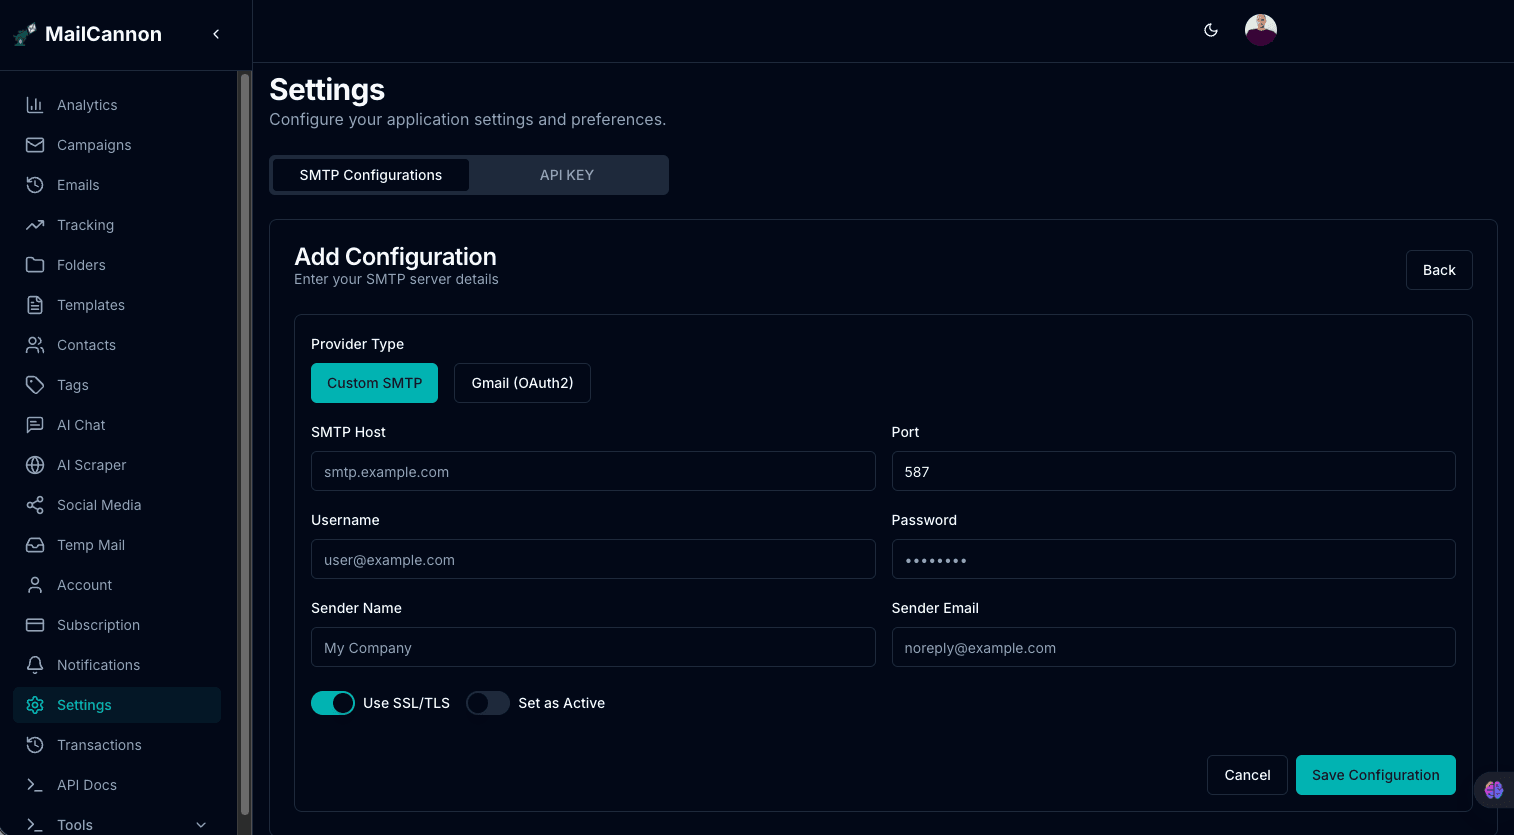1514x835 pixels.
Task: Click the Sender Email field
Action: coord(1173,647)
